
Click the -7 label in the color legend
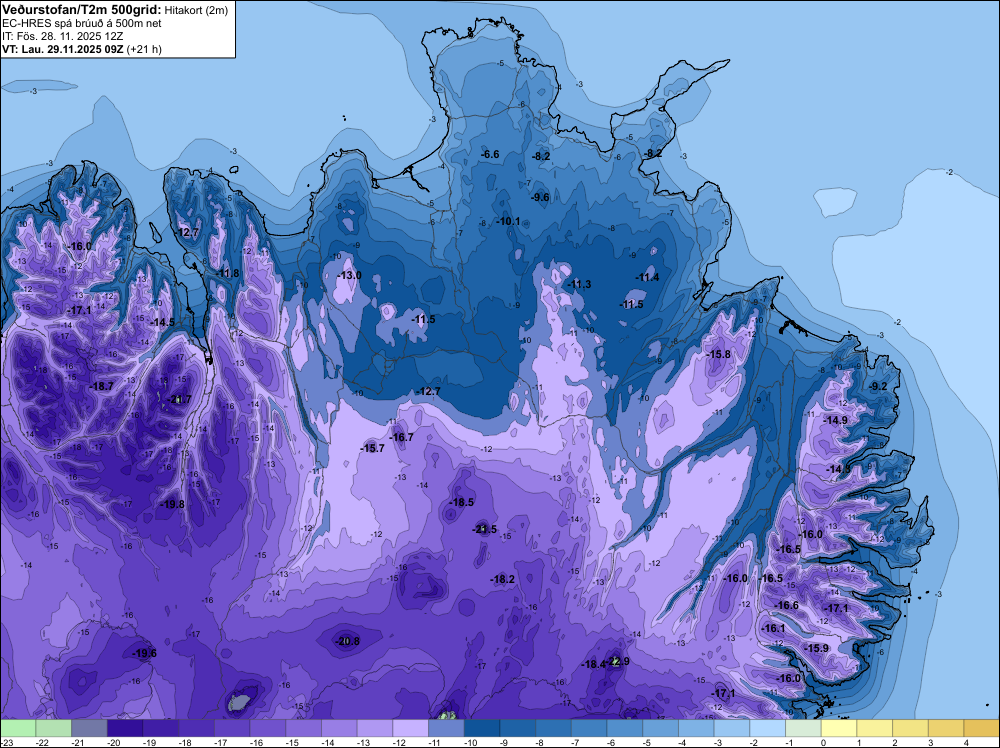[577, 742]
